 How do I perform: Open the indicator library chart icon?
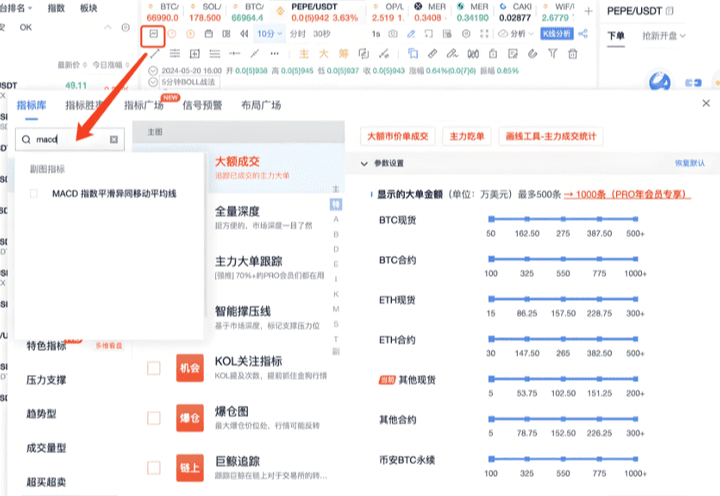[153, 34]
